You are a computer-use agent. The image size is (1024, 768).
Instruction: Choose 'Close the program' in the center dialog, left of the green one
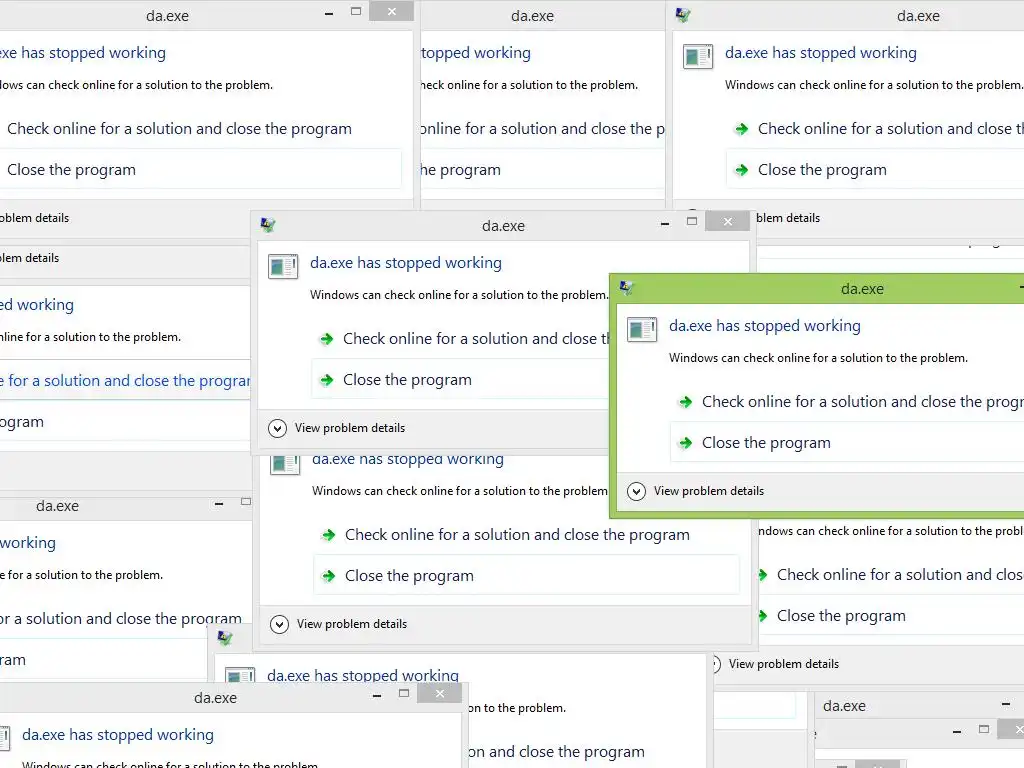pyautogui.click(x=461, y=379)
